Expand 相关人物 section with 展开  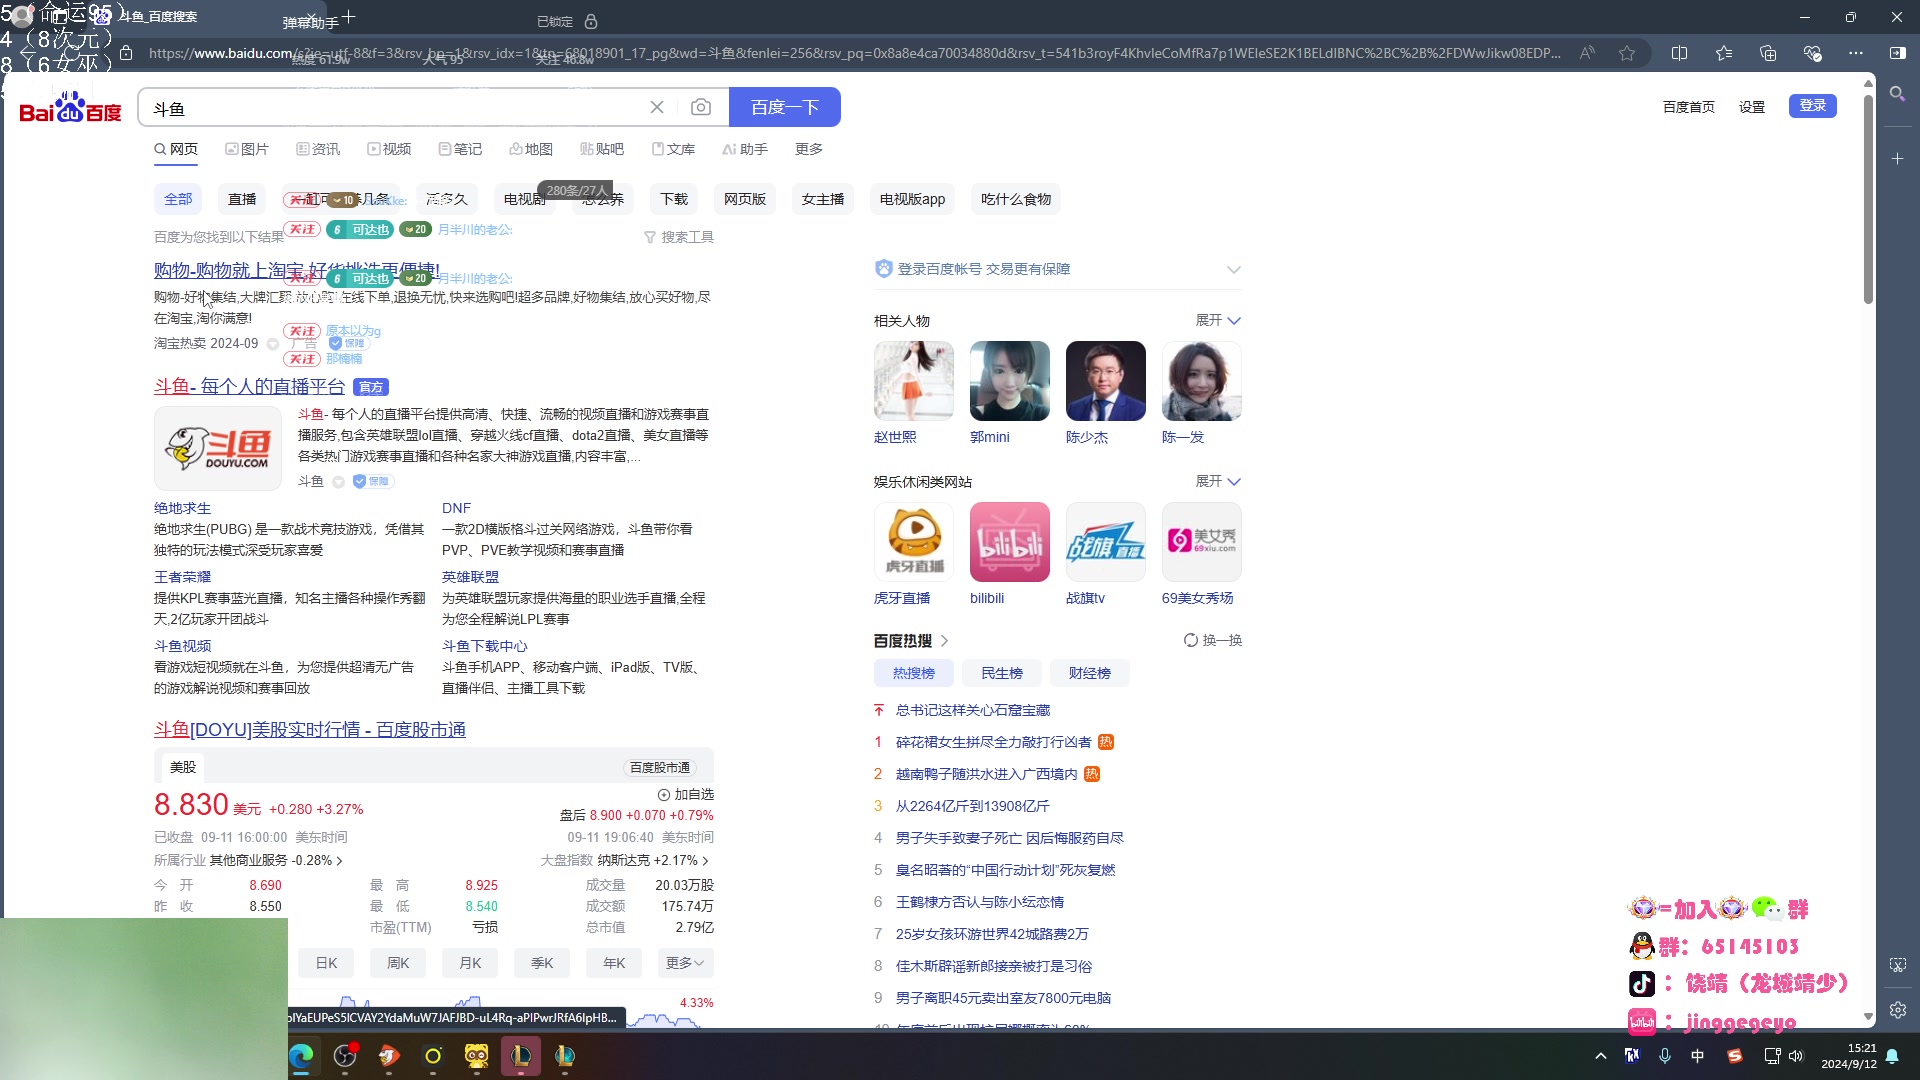coord(1218,320)
